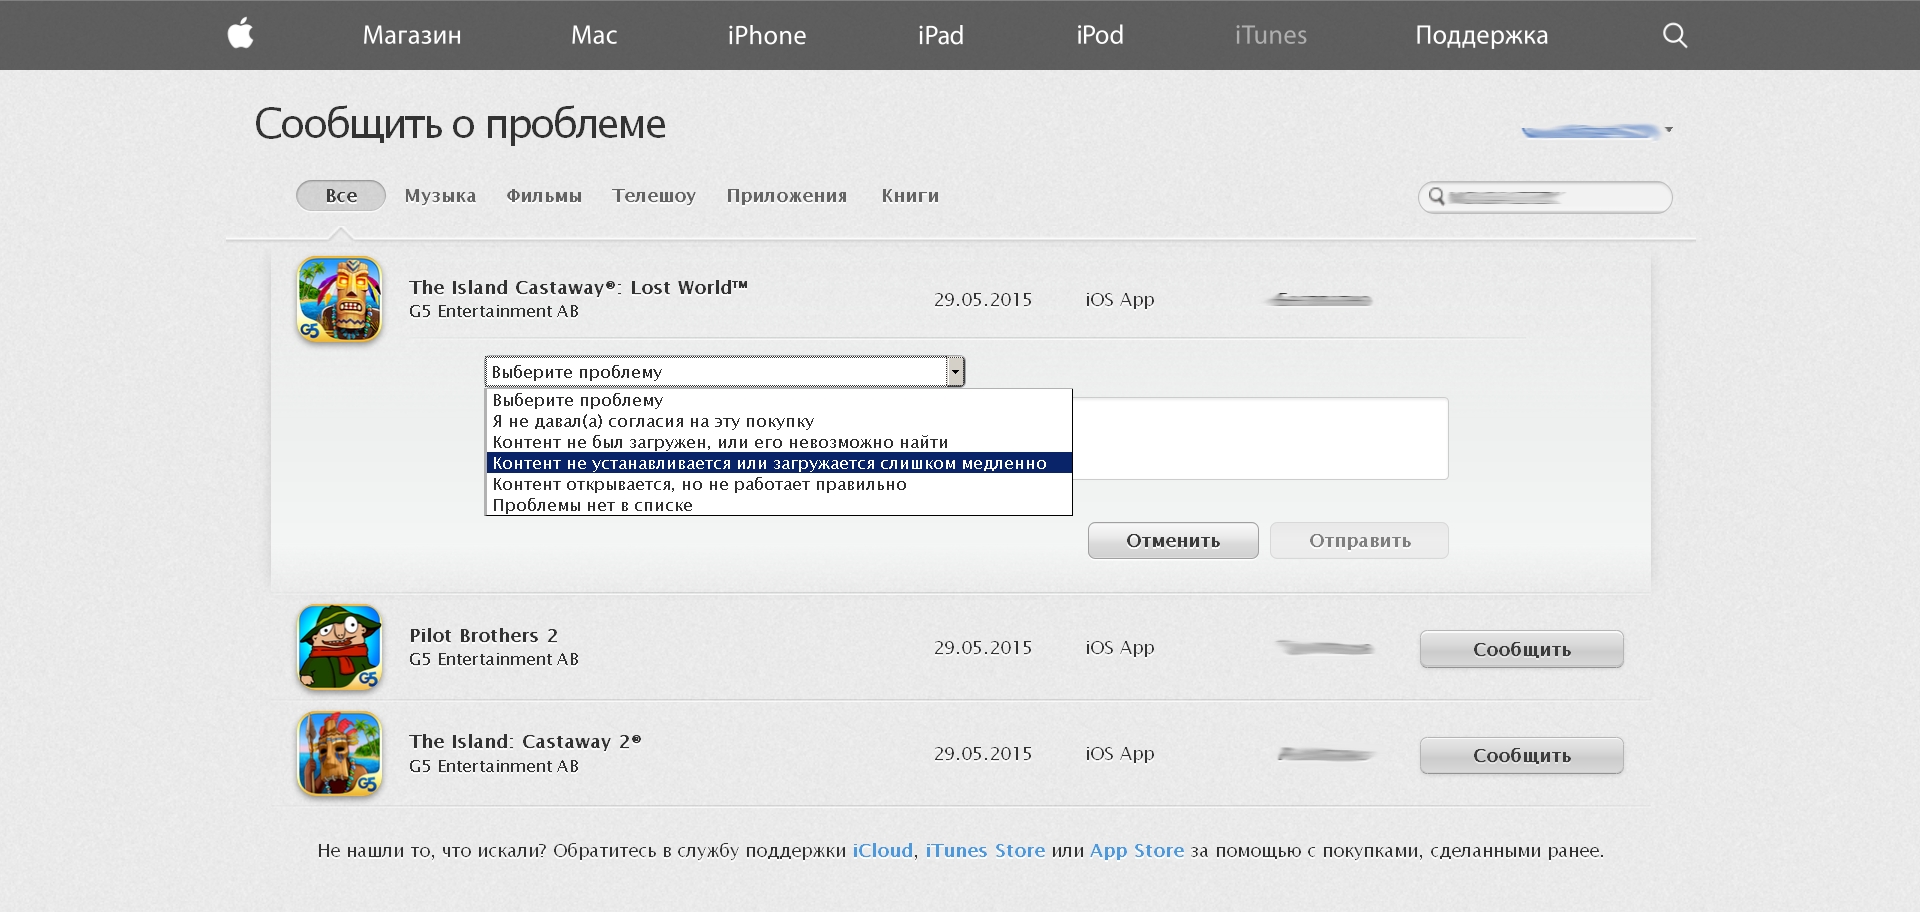Click 'iOS App' in Lost World row
Screen dimensions: 1920x913
pyautogui.click(x=1120, y=300)
